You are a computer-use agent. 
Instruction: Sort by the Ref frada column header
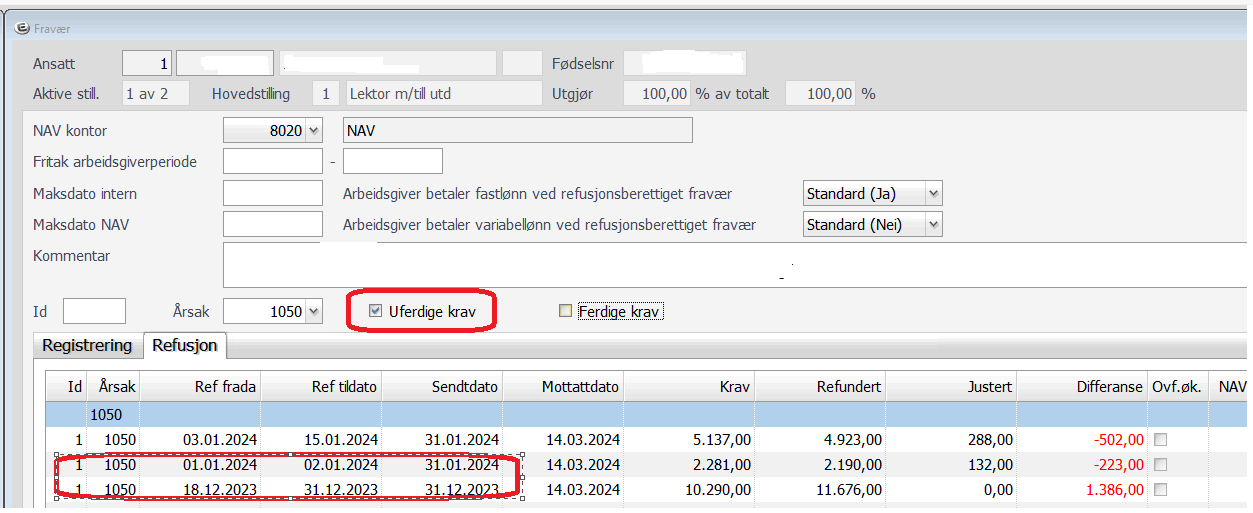tap(201, 387)
